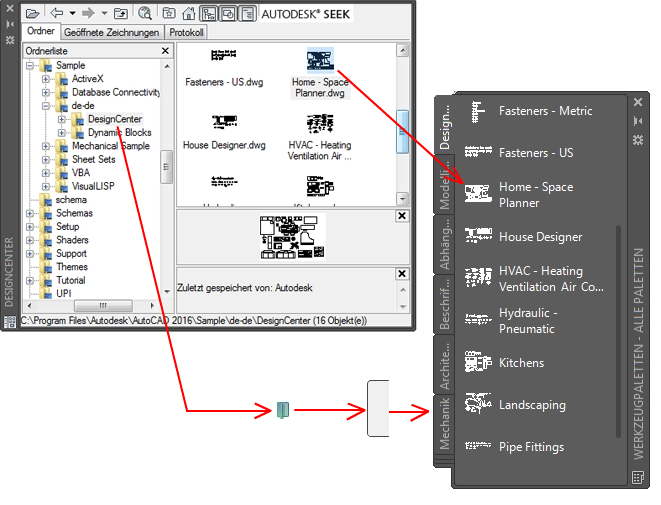Select the House Designer.dwg file
661x505 pixels.
point(224,133)
